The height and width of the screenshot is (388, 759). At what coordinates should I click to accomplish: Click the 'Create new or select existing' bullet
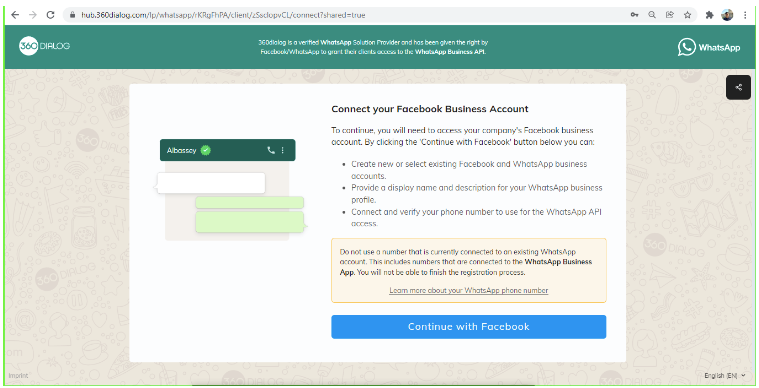click(469, 170)
